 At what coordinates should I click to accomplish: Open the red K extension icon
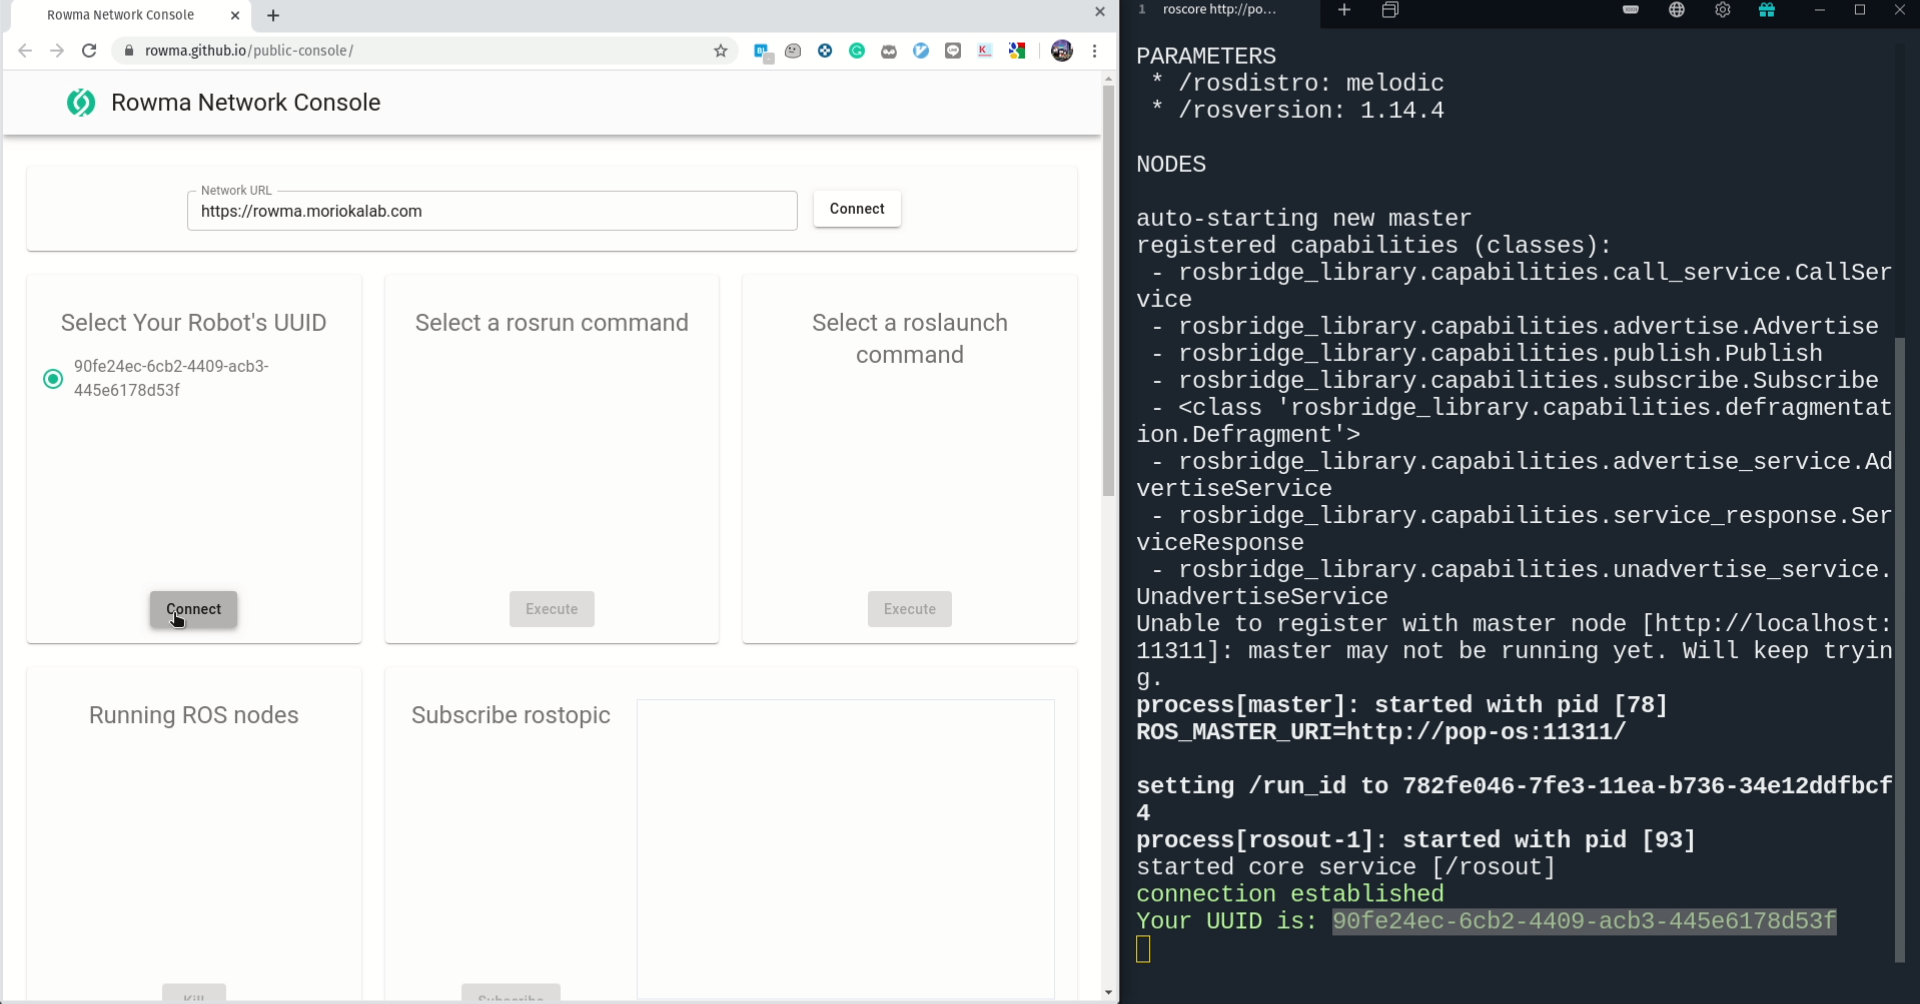coord(985,51)
